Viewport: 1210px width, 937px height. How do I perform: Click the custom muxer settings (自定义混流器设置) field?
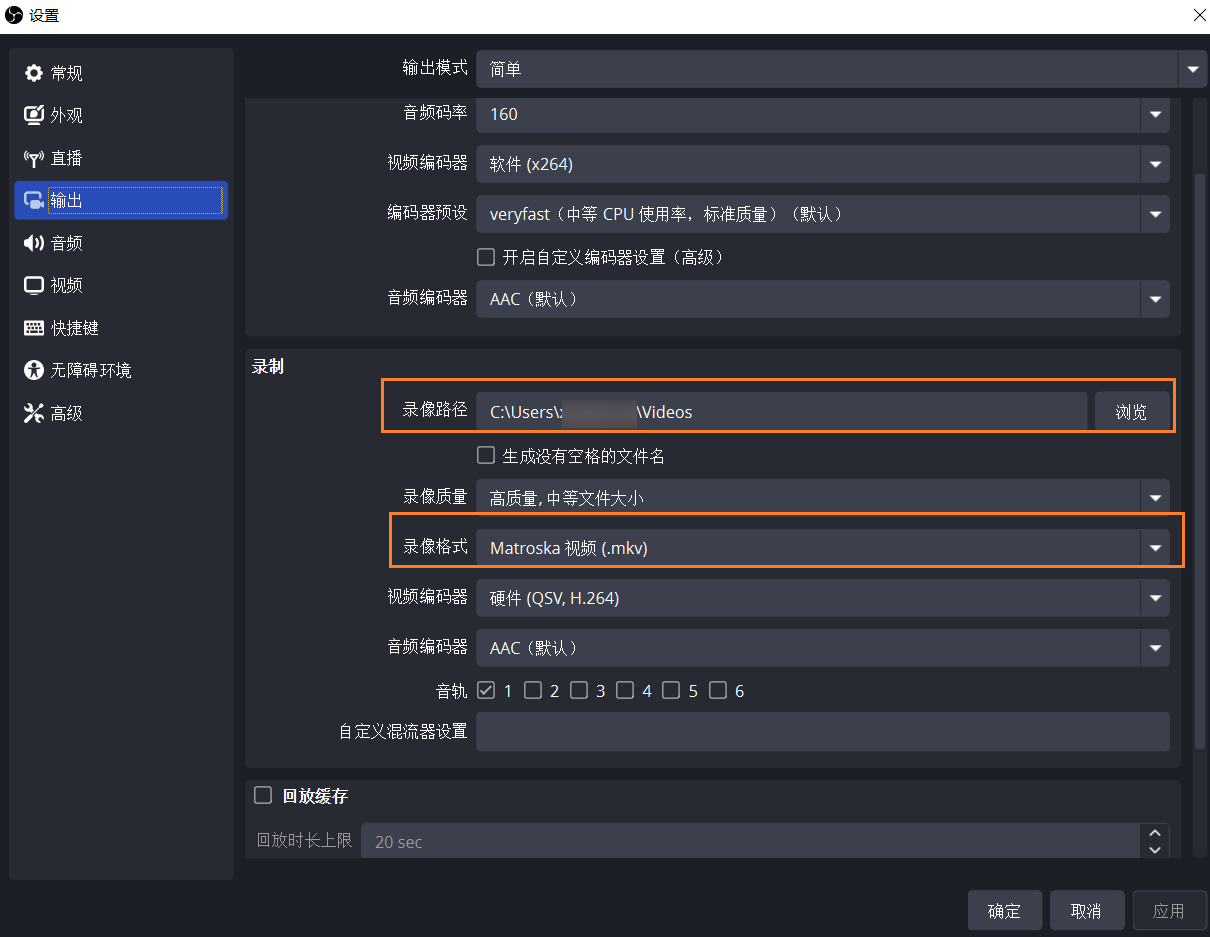[x=822, y=731]
